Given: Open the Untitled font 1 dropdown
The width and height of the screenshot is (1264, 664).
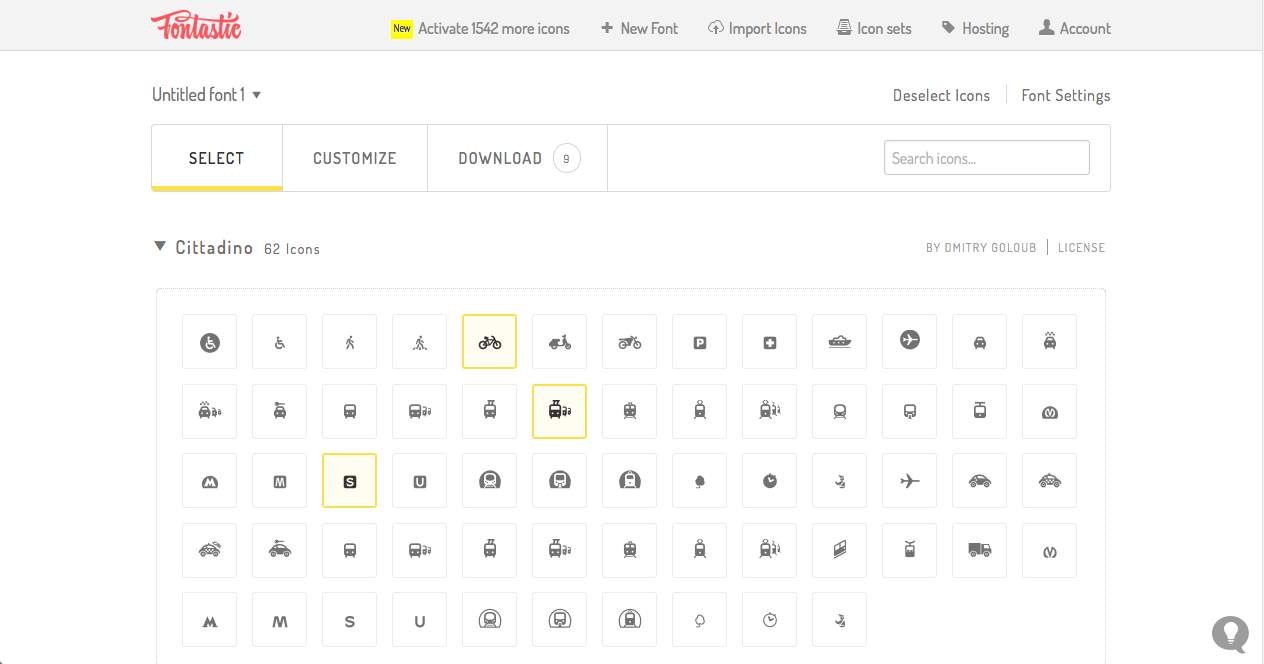Looking at the screenshot, I should [x=207, y=94].
